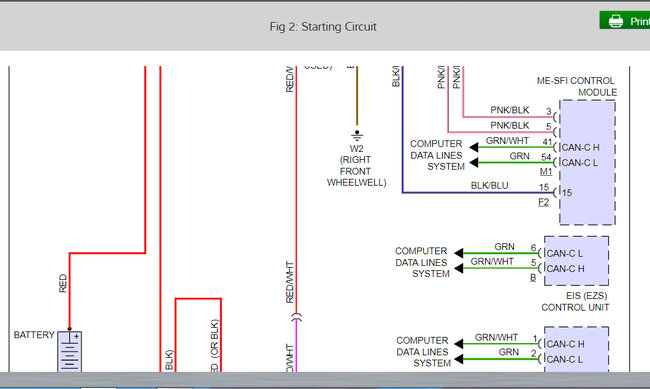The height and width of the screenshot is (389, 650).
Task: Click 'COMPUTER DATA LINES SYSTEM' beside pins 1/2
Action: click(423, 352)
